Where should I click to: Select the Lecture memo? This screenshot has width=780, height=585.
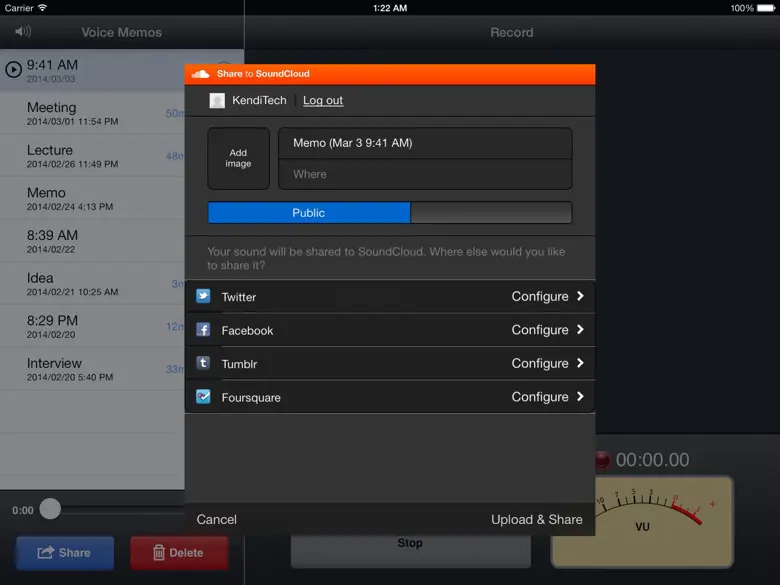(92, 156)
